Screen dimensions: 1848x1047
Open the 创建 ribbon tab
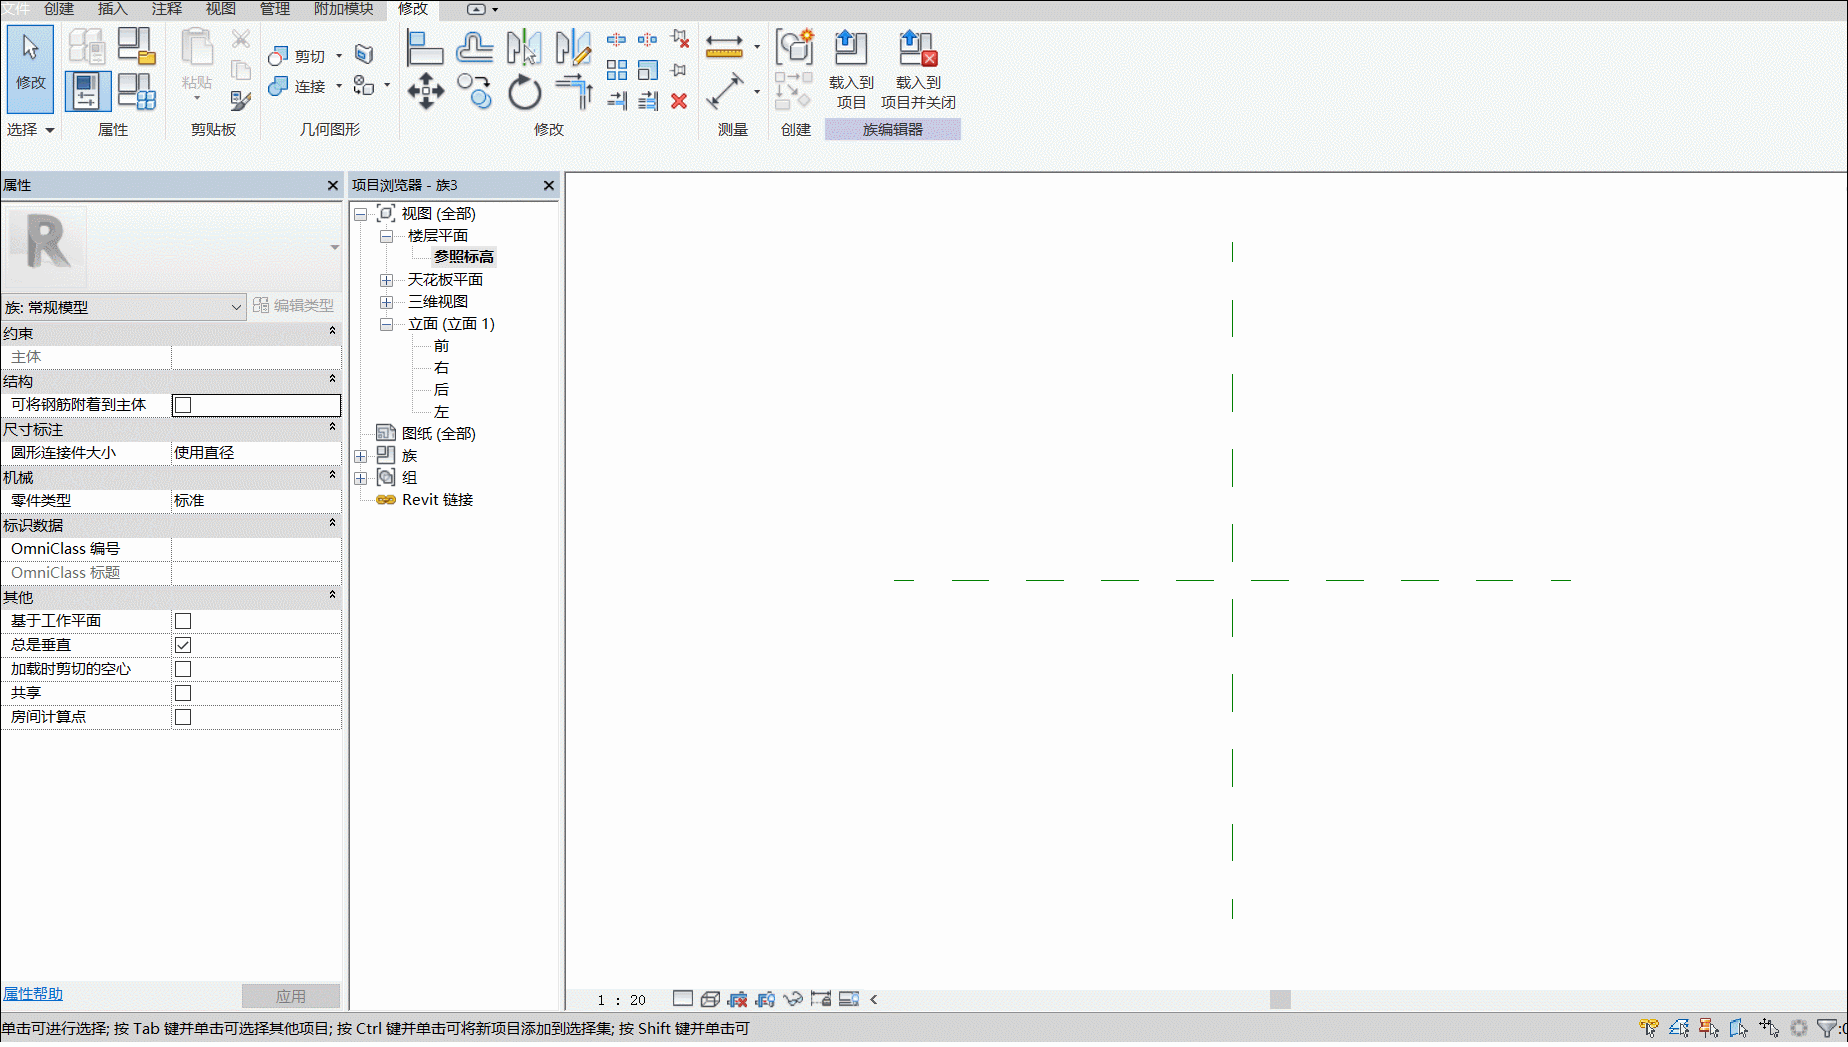pyautogui.click(x=59, y=9)
